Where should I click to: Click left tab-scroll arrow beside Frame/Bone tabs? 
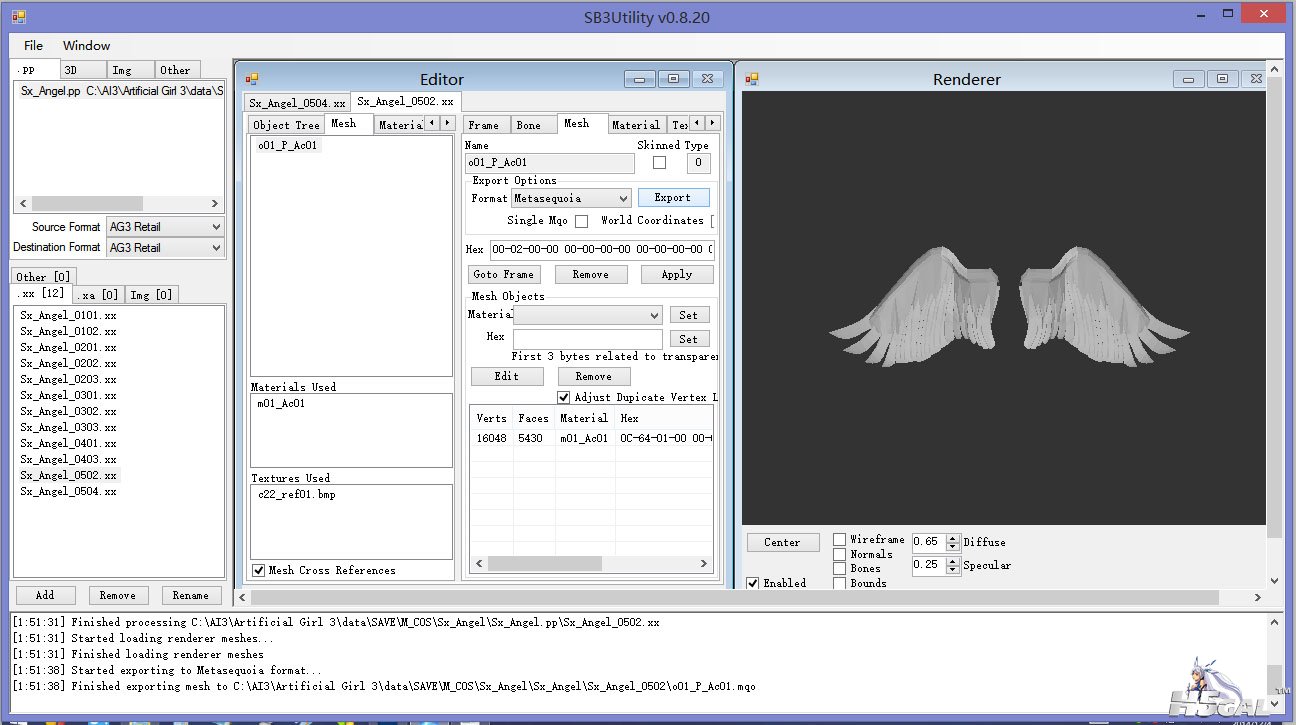coord(697,123)
